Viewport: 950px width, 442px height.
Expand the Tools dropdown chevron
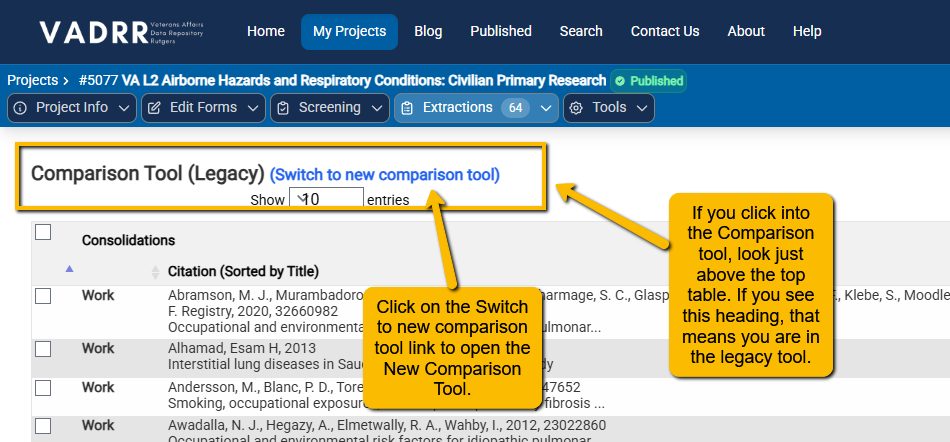click(x=642, y=108)
